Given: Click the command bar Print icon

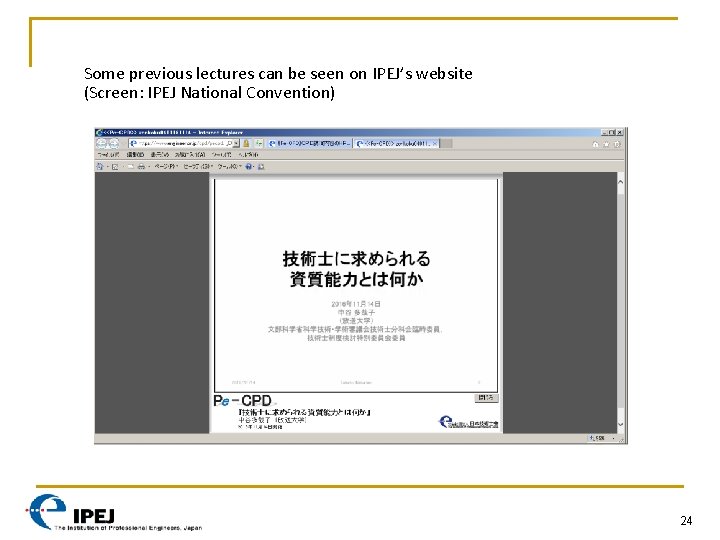Looking at the screenshot, I should [141, 167].
